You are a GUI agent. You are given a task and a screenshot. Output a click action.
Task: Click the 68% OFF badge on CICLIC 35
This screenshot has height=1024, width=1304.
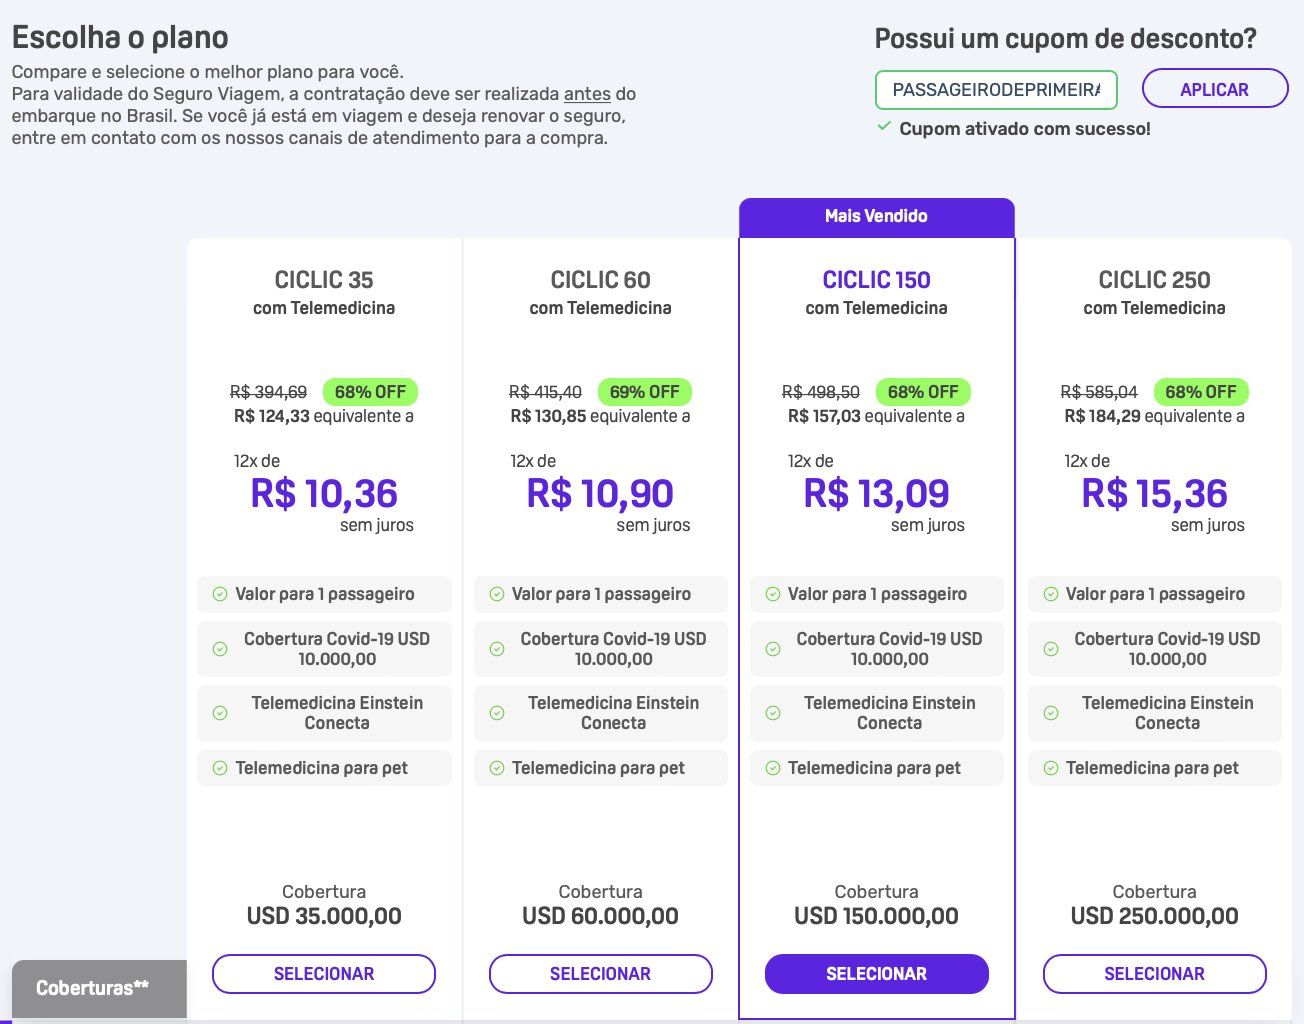370,392
